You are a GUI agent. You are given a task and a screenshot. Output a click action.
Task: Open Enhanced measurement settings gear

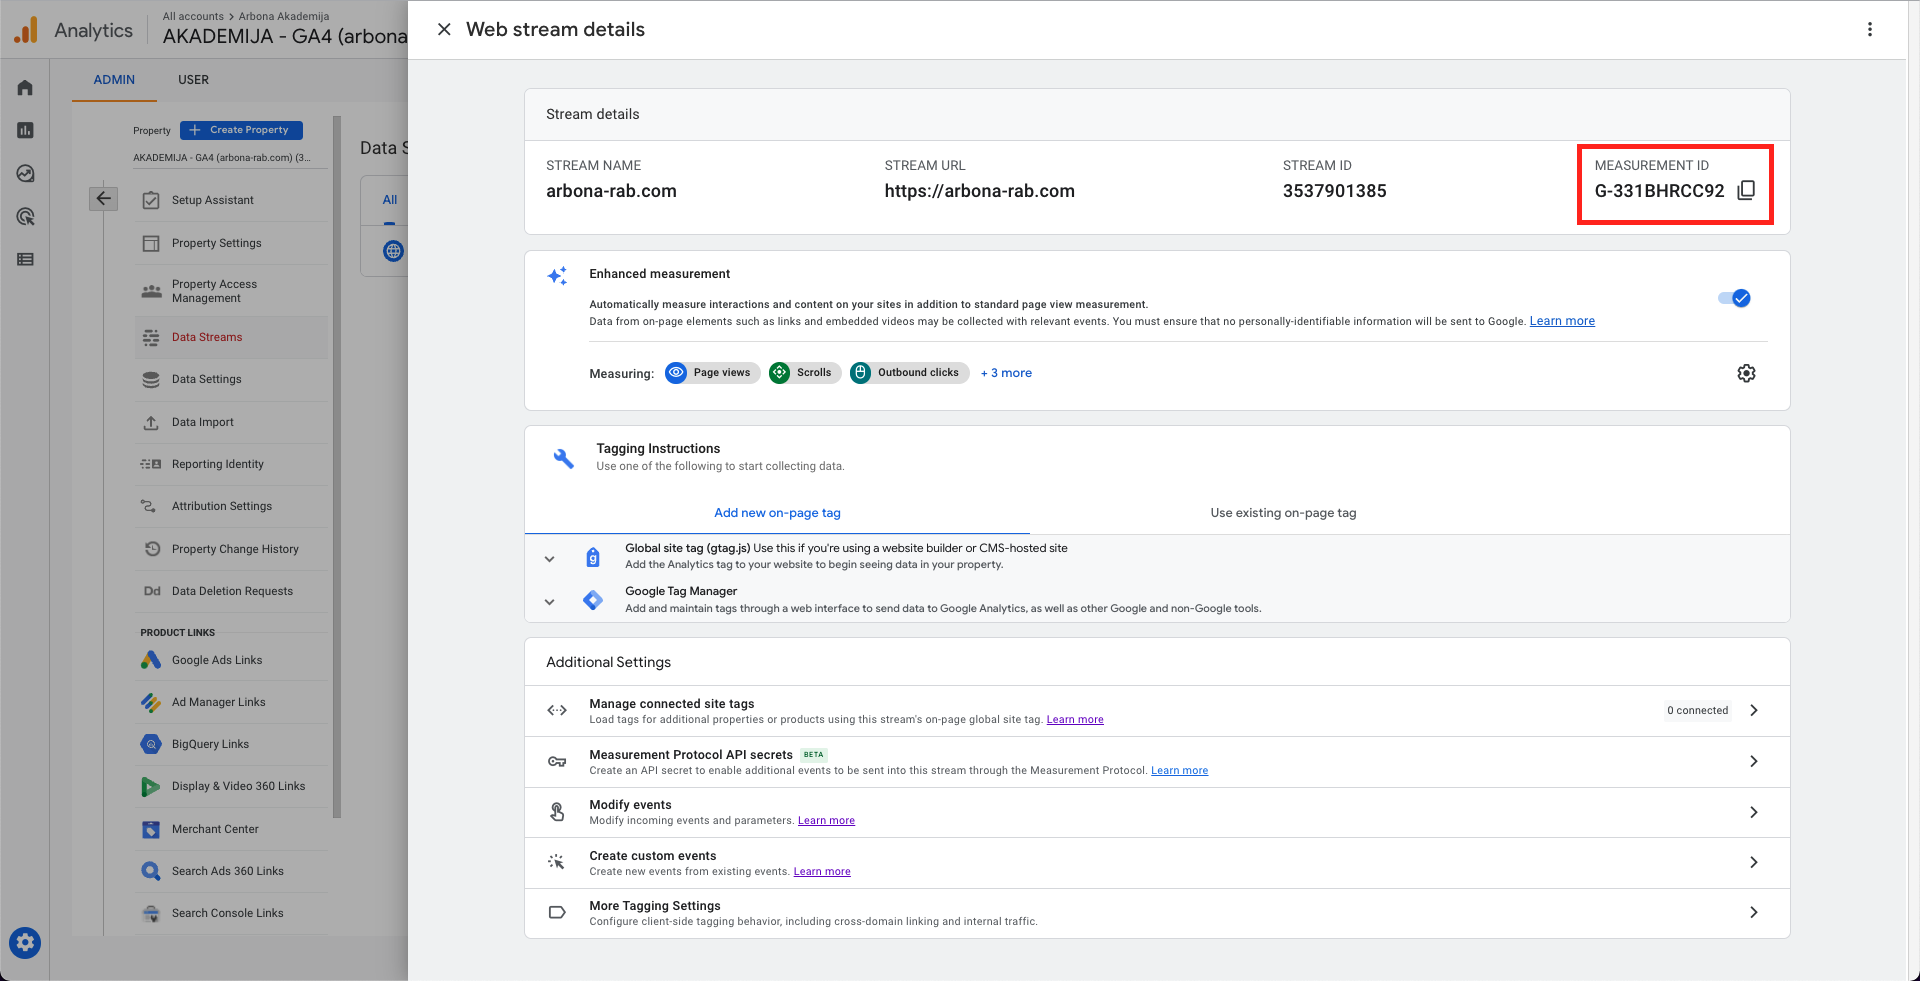click(1746, 373)
